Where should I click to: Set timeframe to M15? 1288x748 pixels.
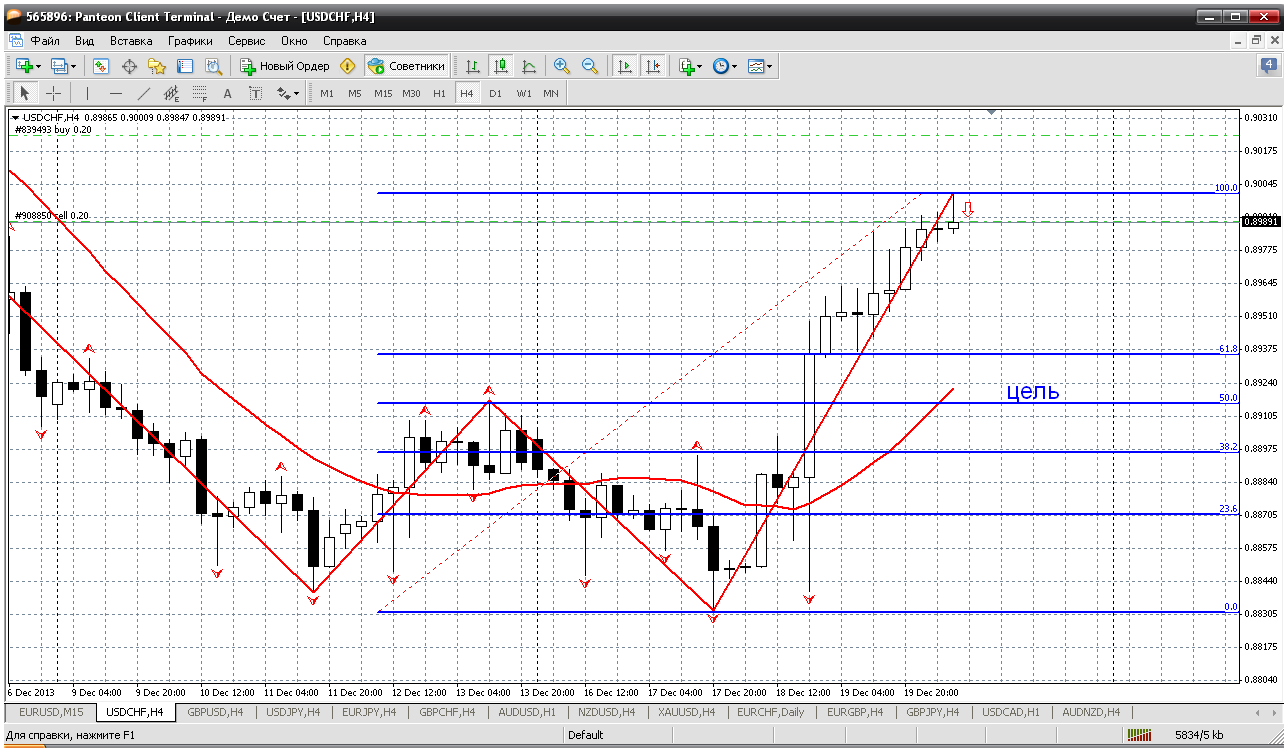click(x=383, y=93)
